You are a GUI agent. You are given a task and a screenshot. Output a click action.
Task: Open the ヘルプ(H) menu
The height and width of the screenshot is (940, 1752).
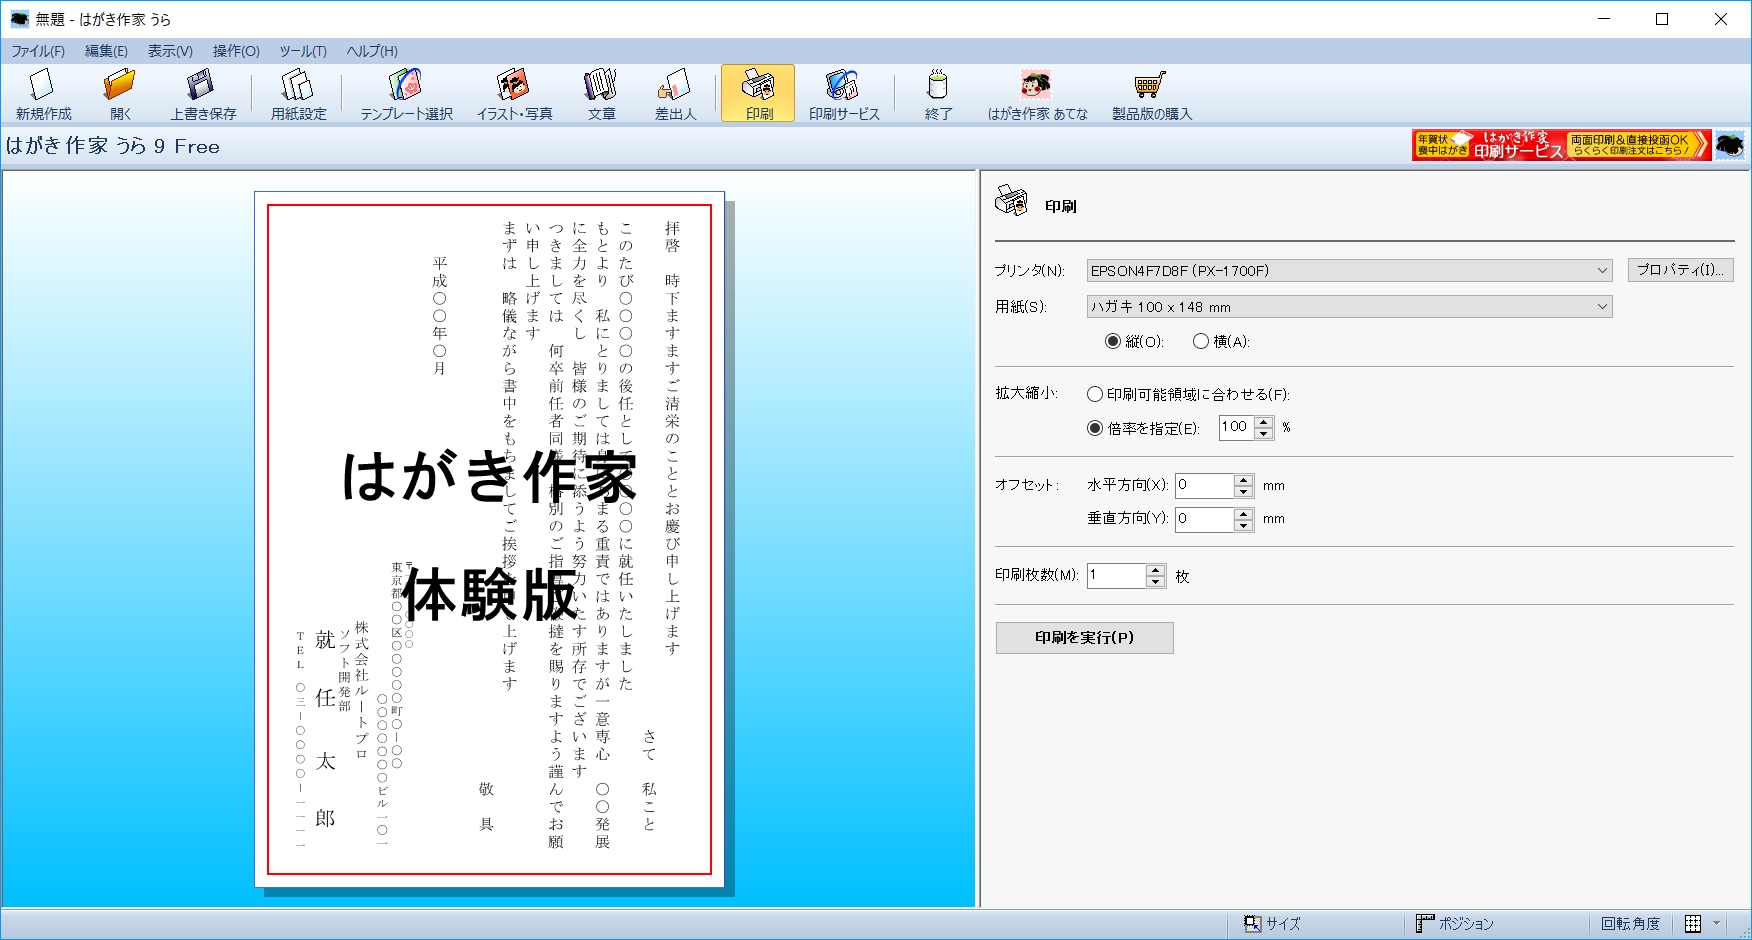coord(372,51)
